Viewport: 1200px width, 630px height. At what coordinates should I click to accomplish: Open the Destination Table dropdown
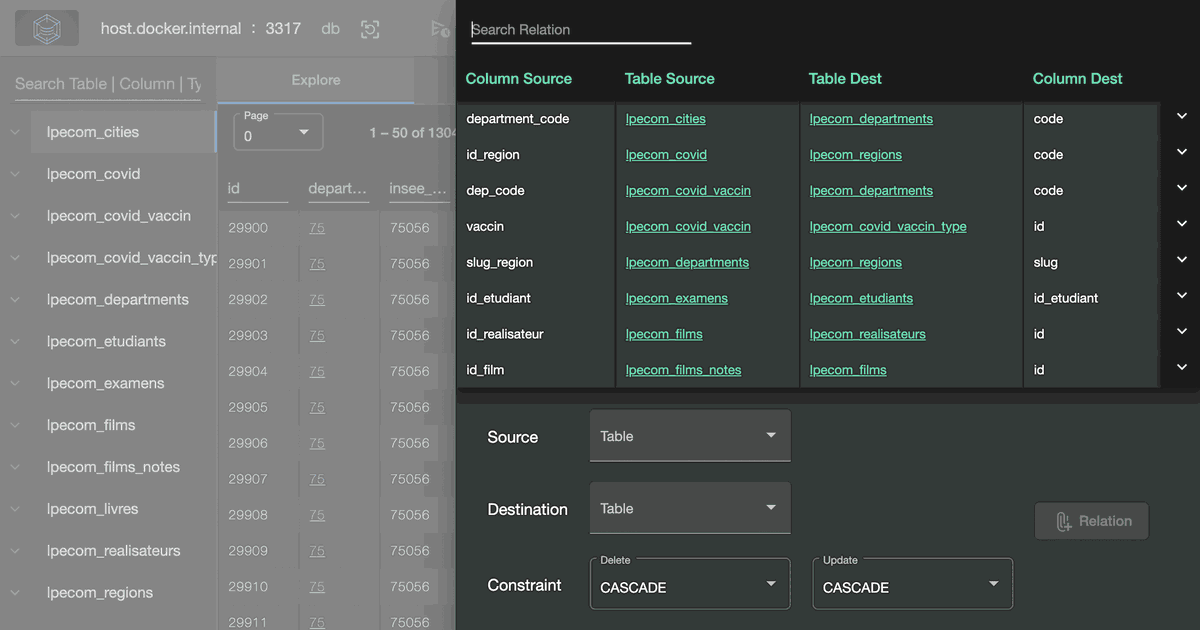click(689, 508)
